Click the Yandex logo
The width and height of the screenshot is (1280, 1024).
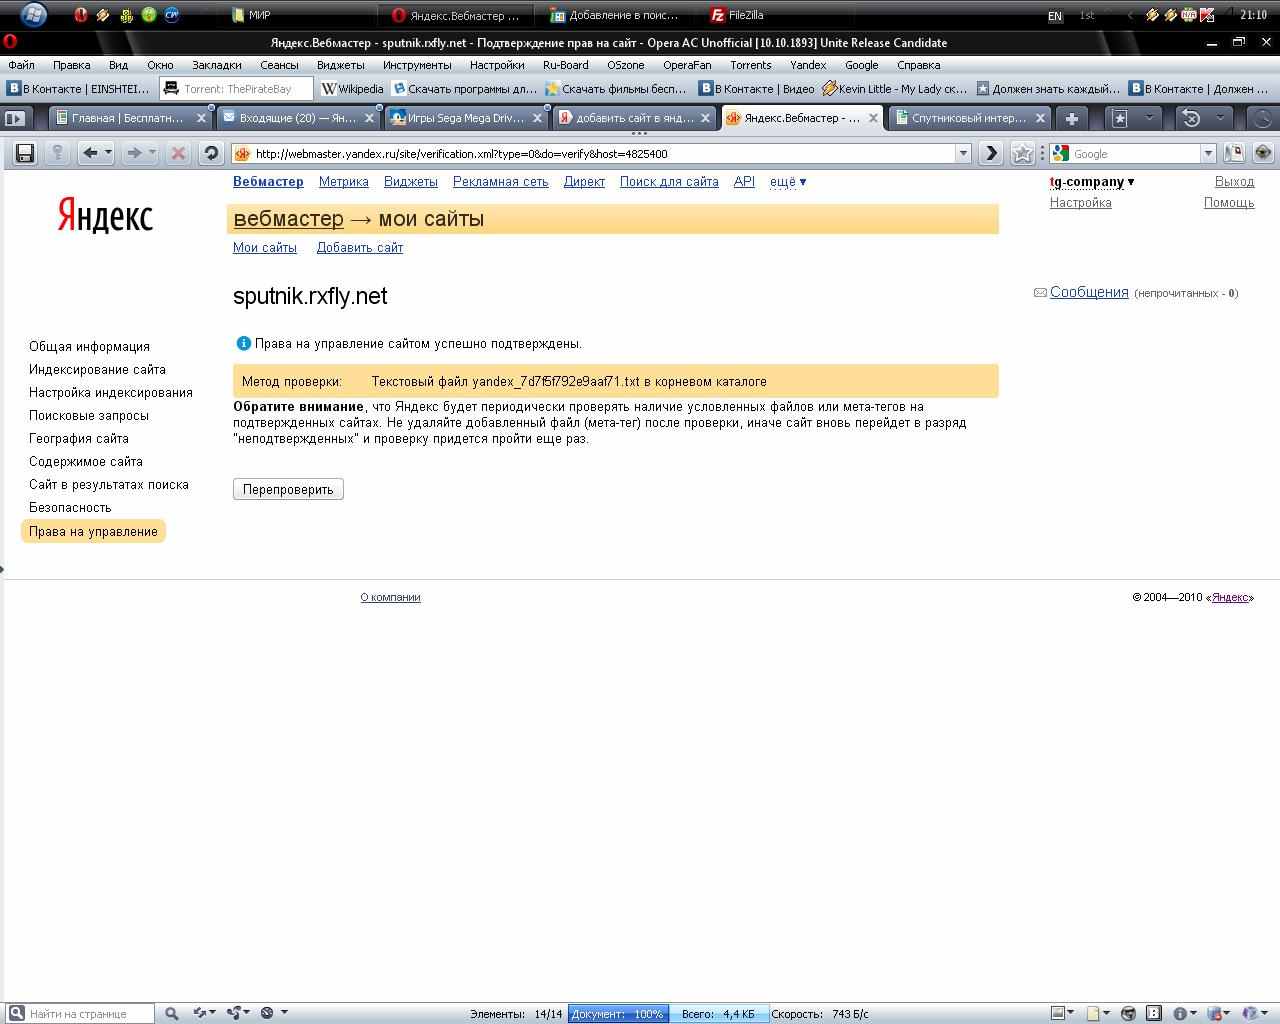coord(105,214)
